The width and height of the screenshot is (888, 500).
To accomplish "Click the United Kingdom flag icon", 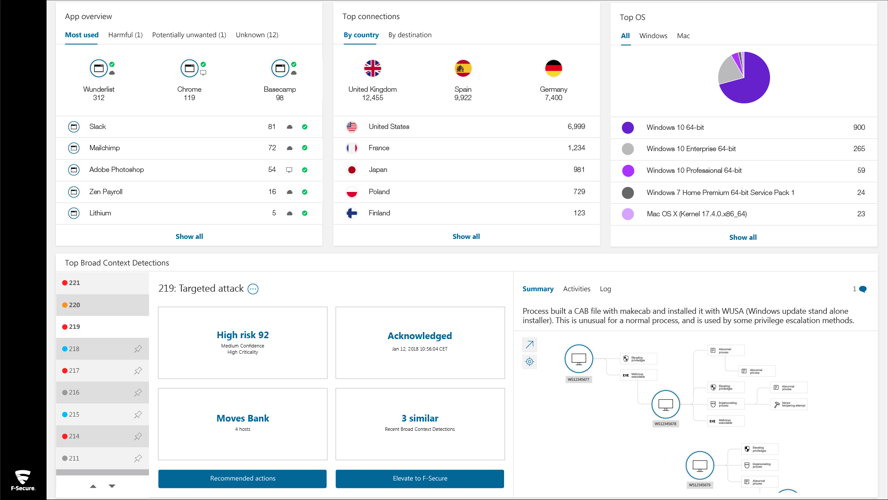I will (x=373, y=69).
